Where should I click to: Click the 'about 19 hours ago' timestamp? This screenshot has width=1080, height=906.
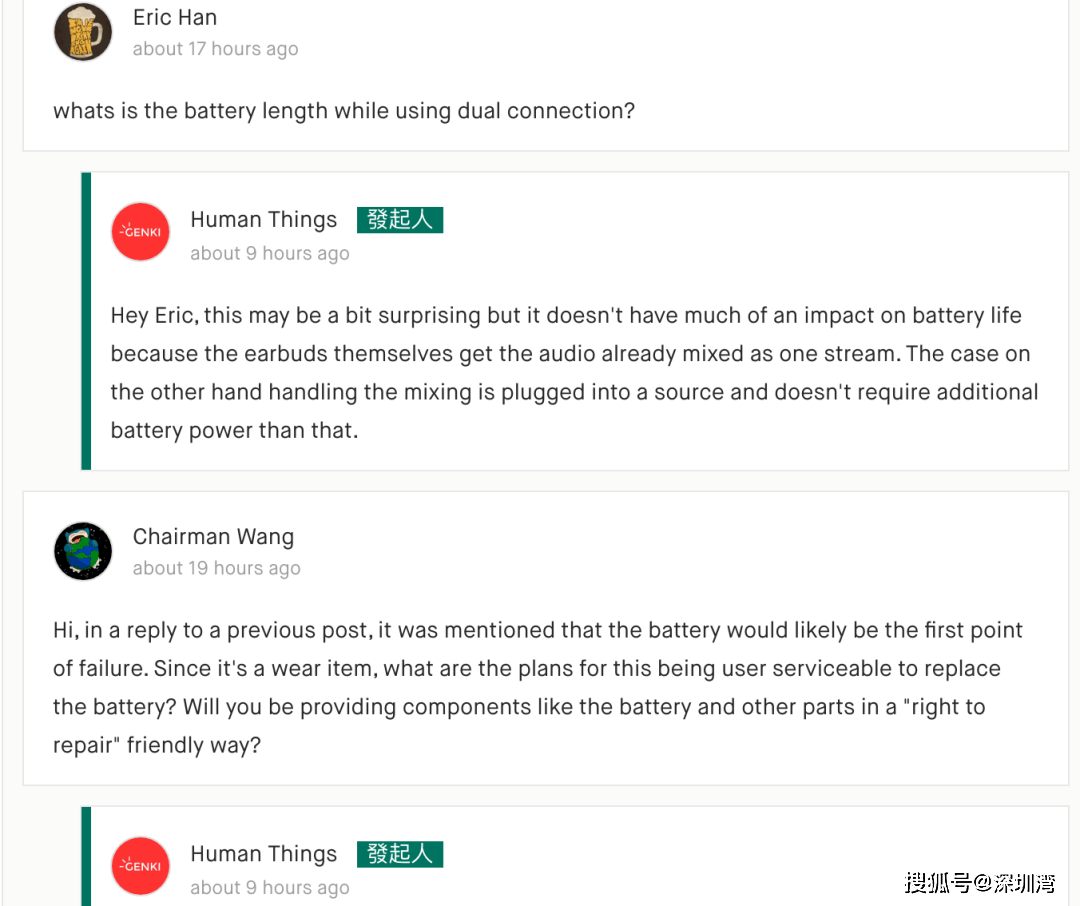point(217,568)
